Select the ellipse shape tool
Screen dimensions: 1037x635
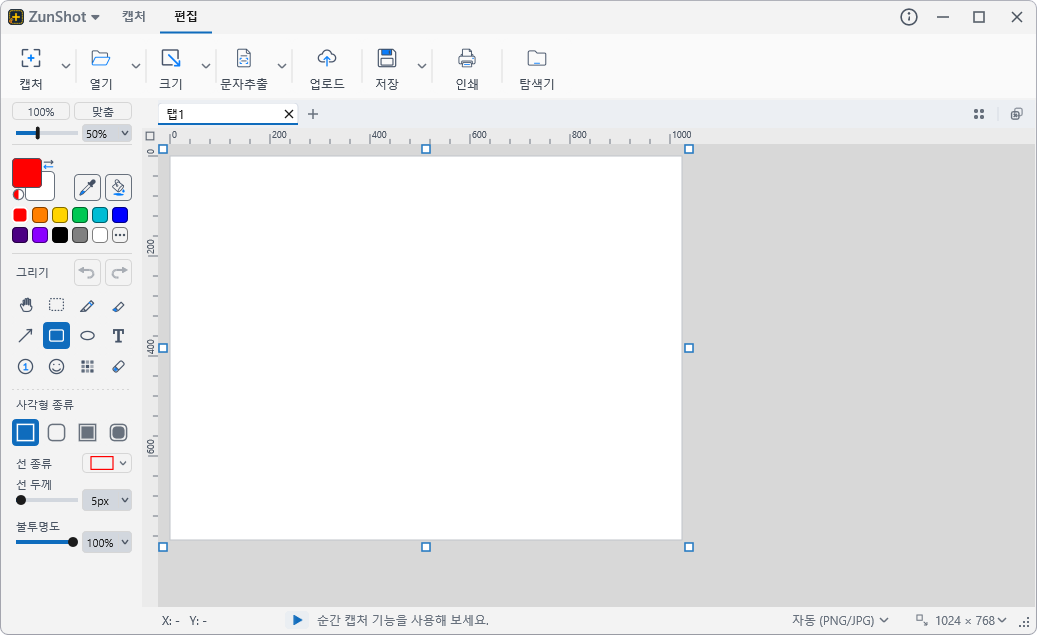tap(87, 335)
